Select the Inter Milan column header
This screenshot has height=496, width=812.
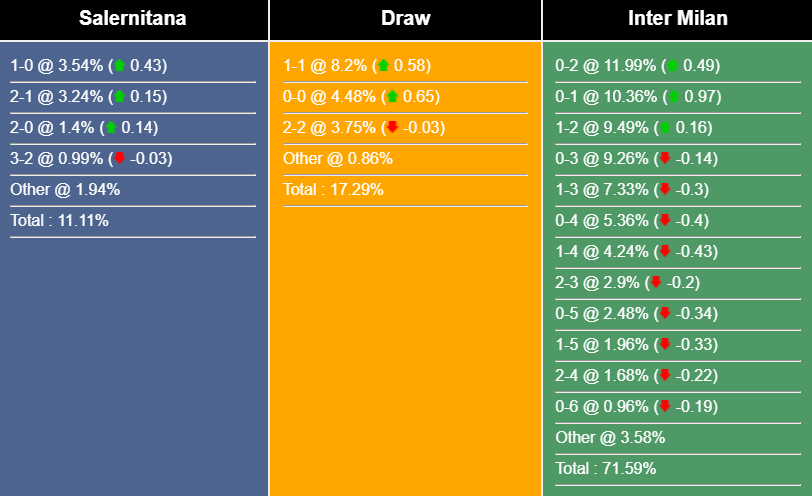[x=677, y=19]
